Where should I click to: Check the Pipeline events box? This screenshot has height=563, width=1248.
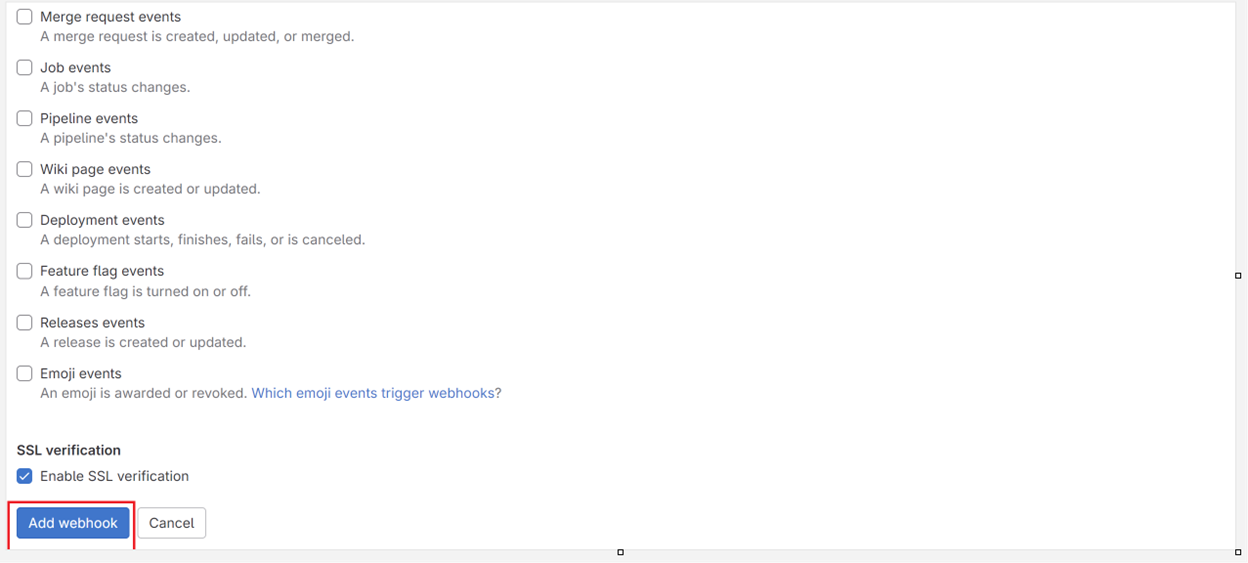[x=25, y=119]
